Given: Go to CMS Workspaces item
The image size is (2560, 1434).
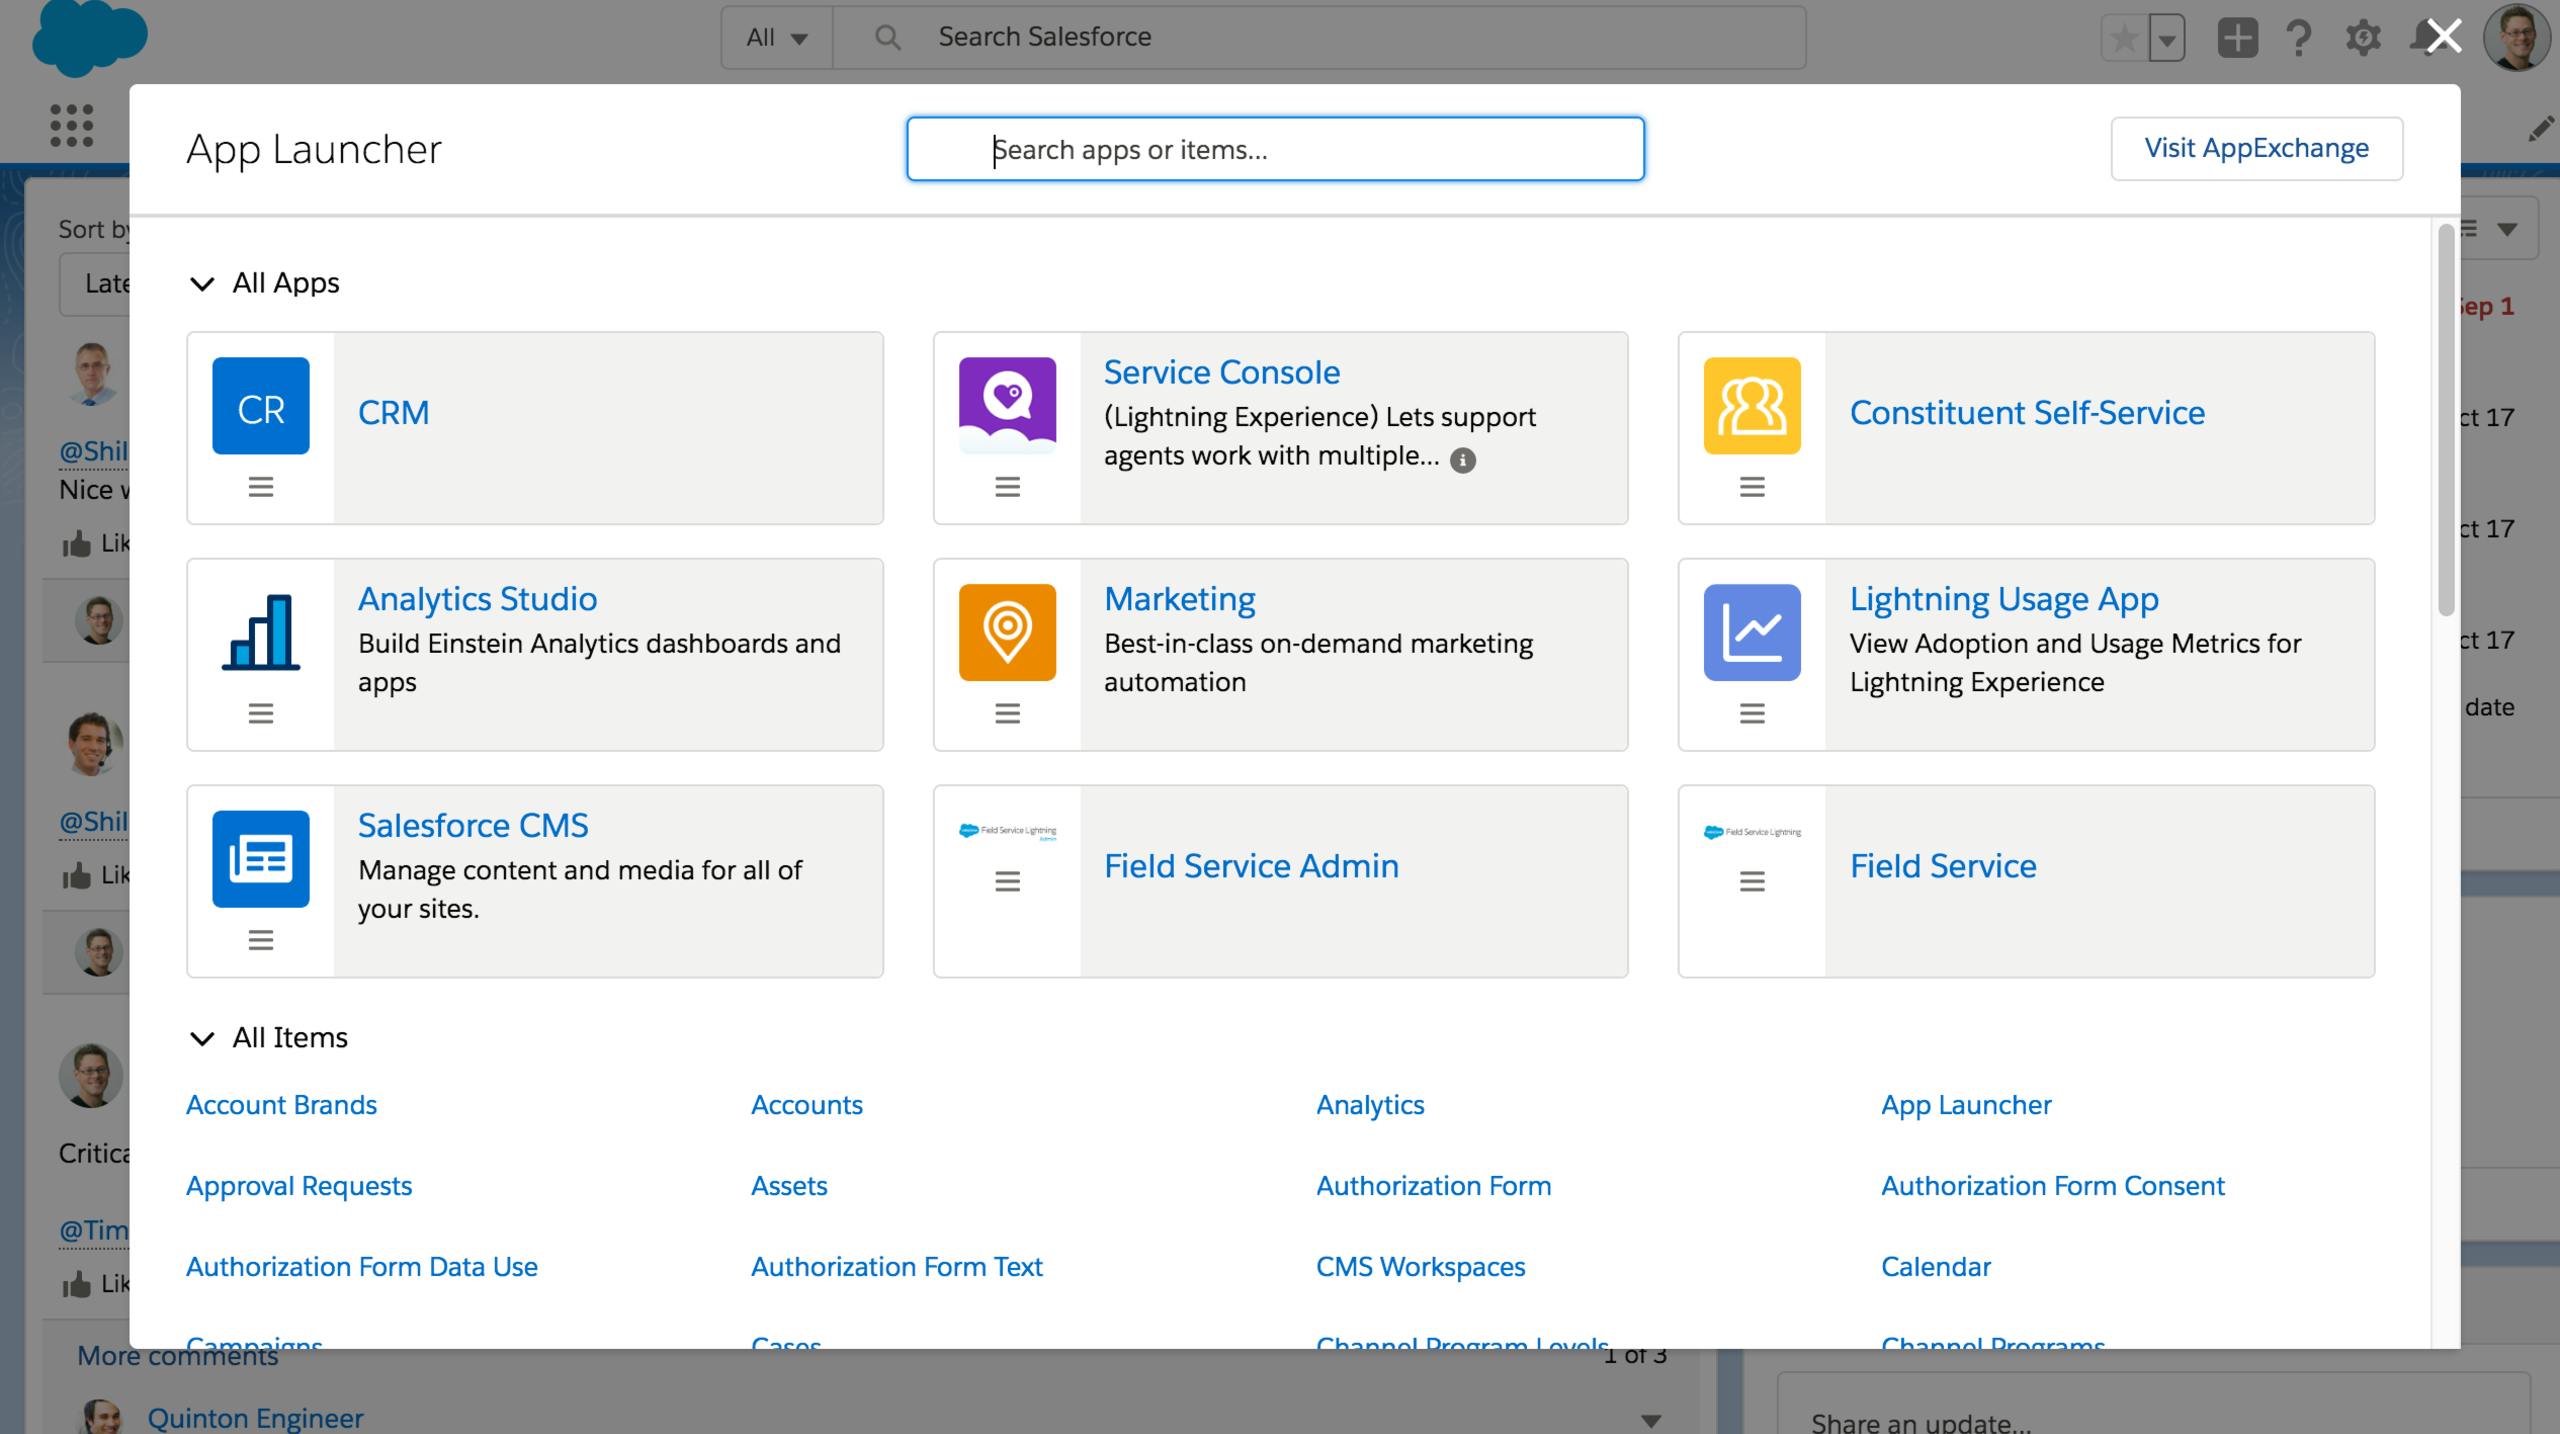Looking at the screenshot, I should click(1421, 1267).
